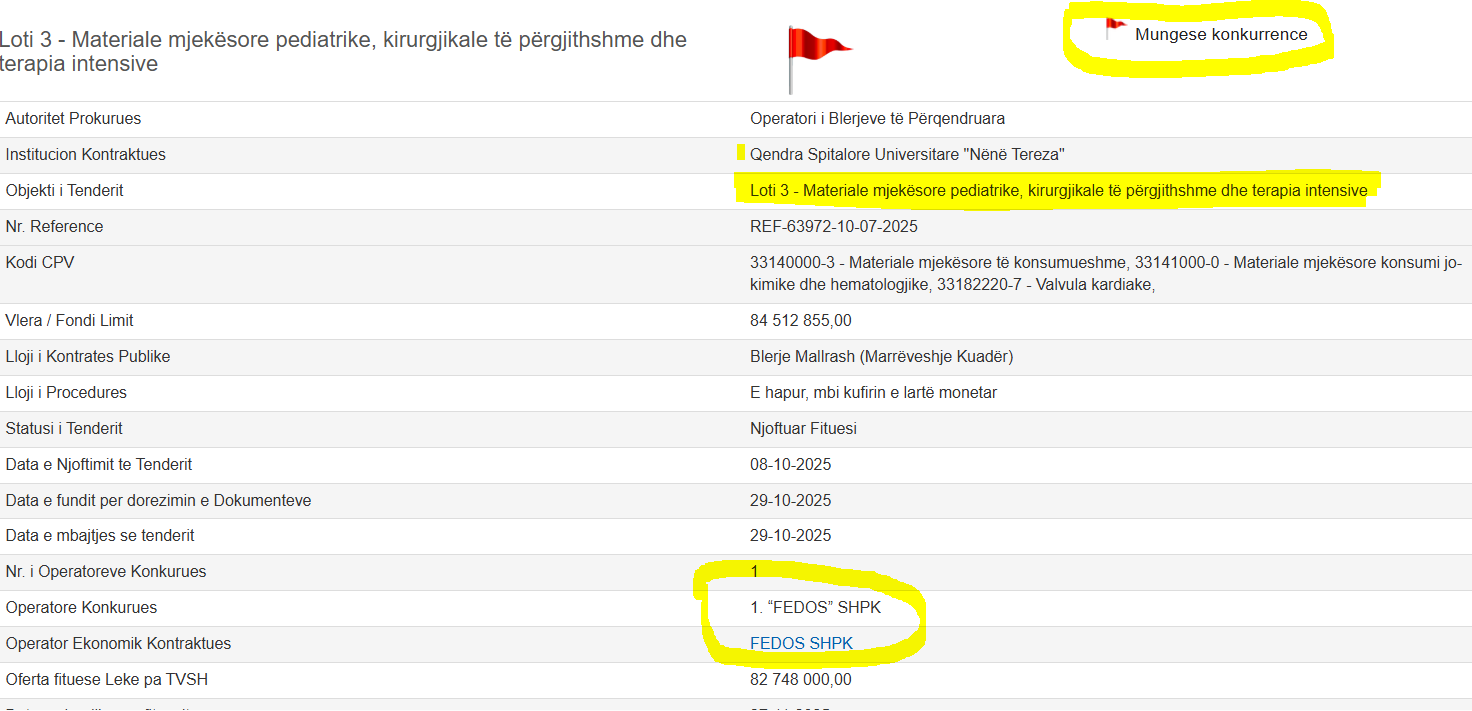Click the small red flag beside Mungese konkurrence
1472x711 pixels.
tap(1115, 27)
